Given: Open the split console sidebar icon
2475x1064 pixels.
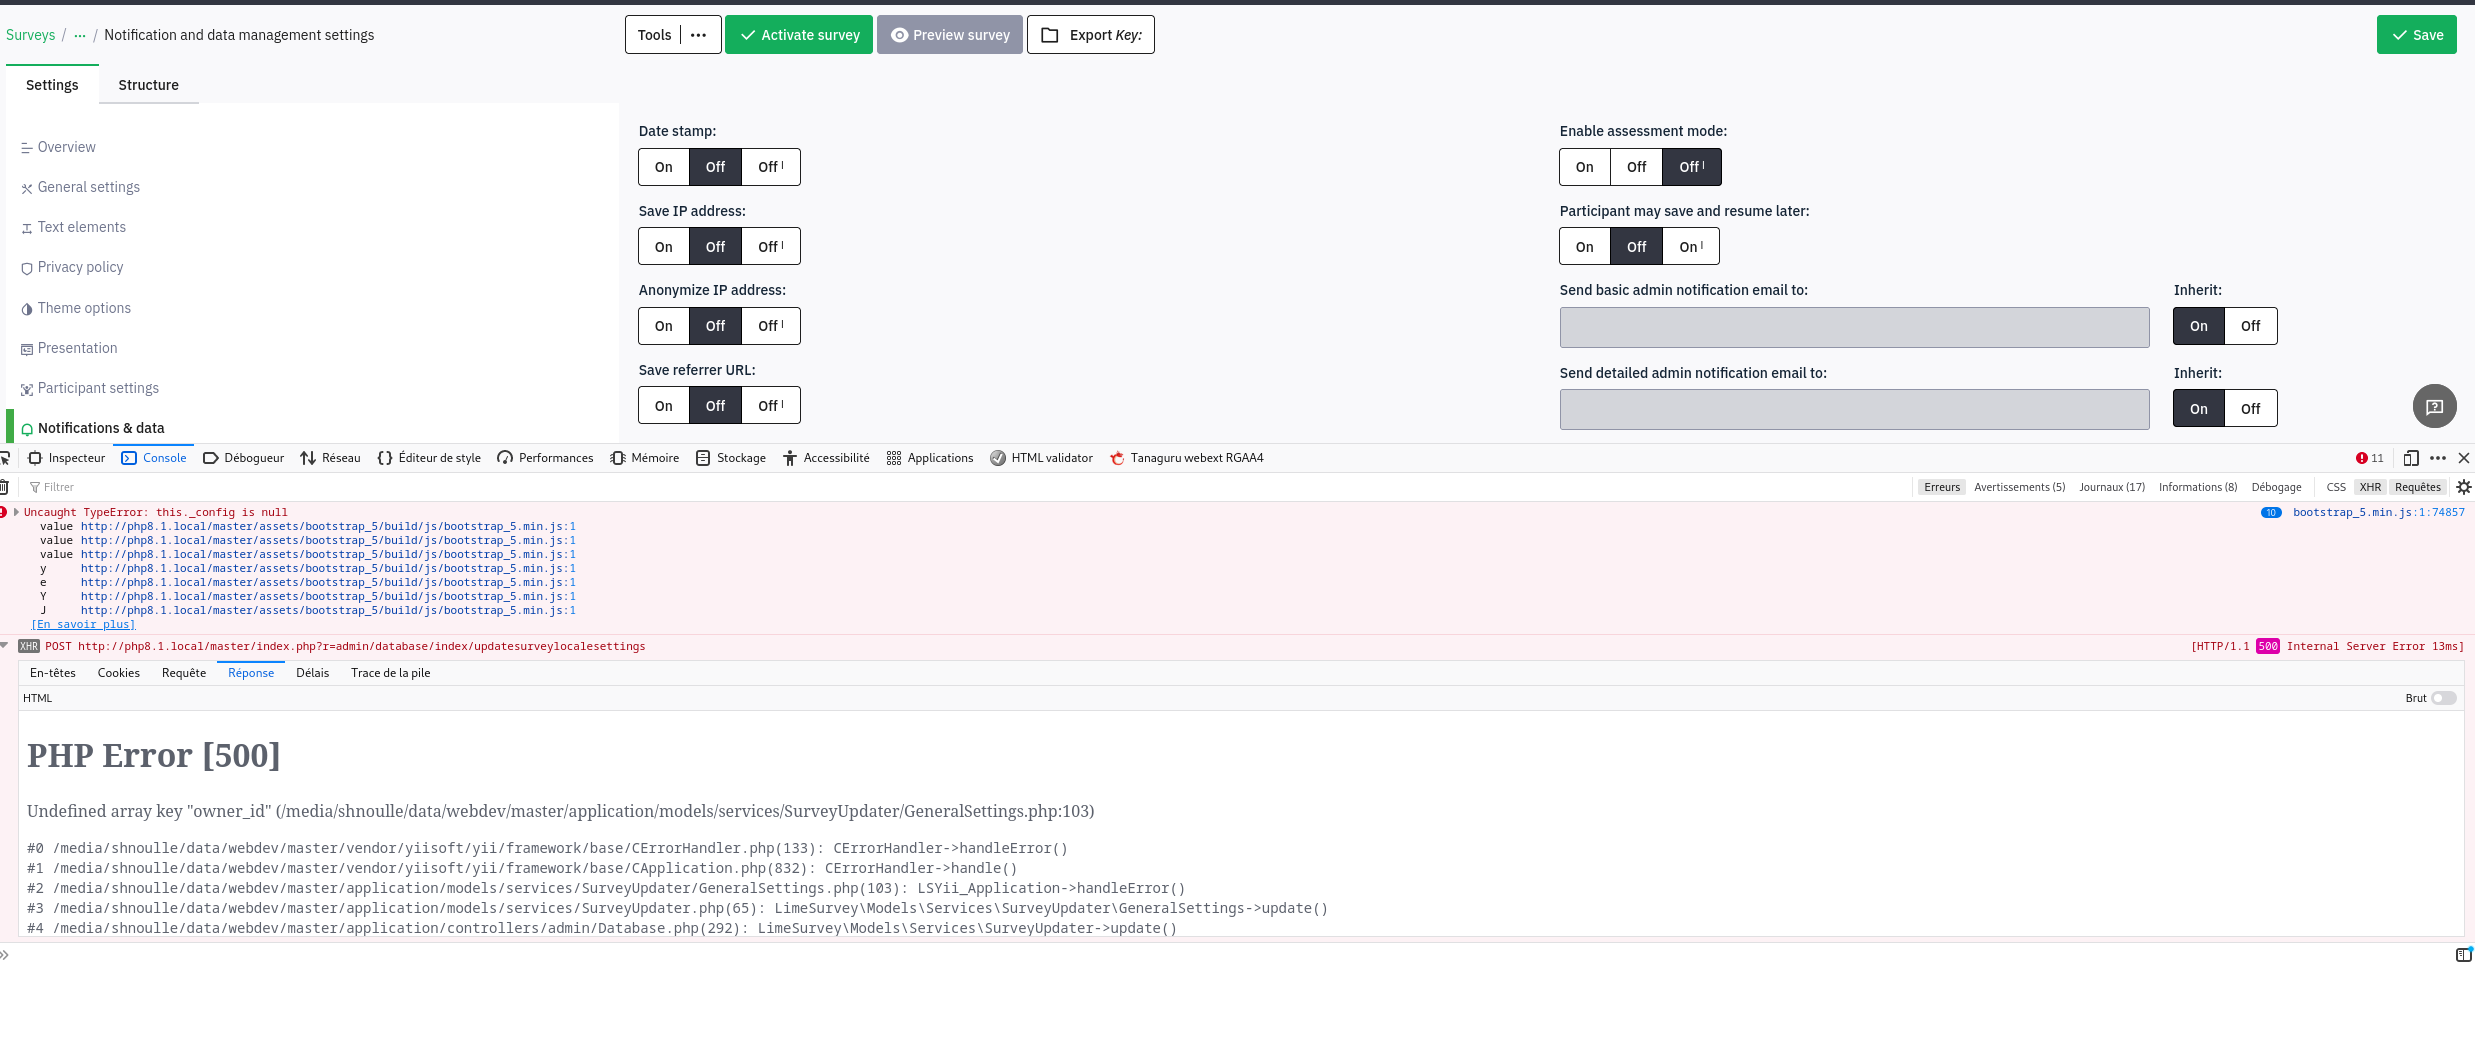Looking at the screenshot, I should 2463,955.
